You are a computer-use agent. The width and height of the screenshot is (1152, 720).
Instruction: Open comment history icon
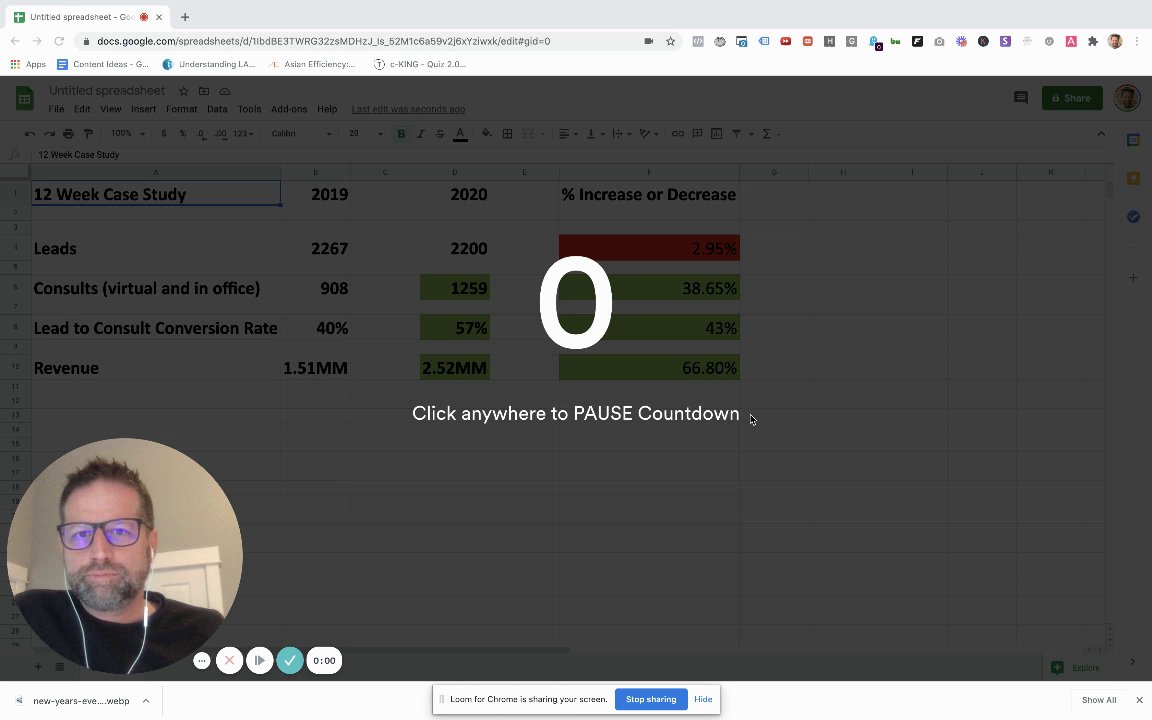1020,98
